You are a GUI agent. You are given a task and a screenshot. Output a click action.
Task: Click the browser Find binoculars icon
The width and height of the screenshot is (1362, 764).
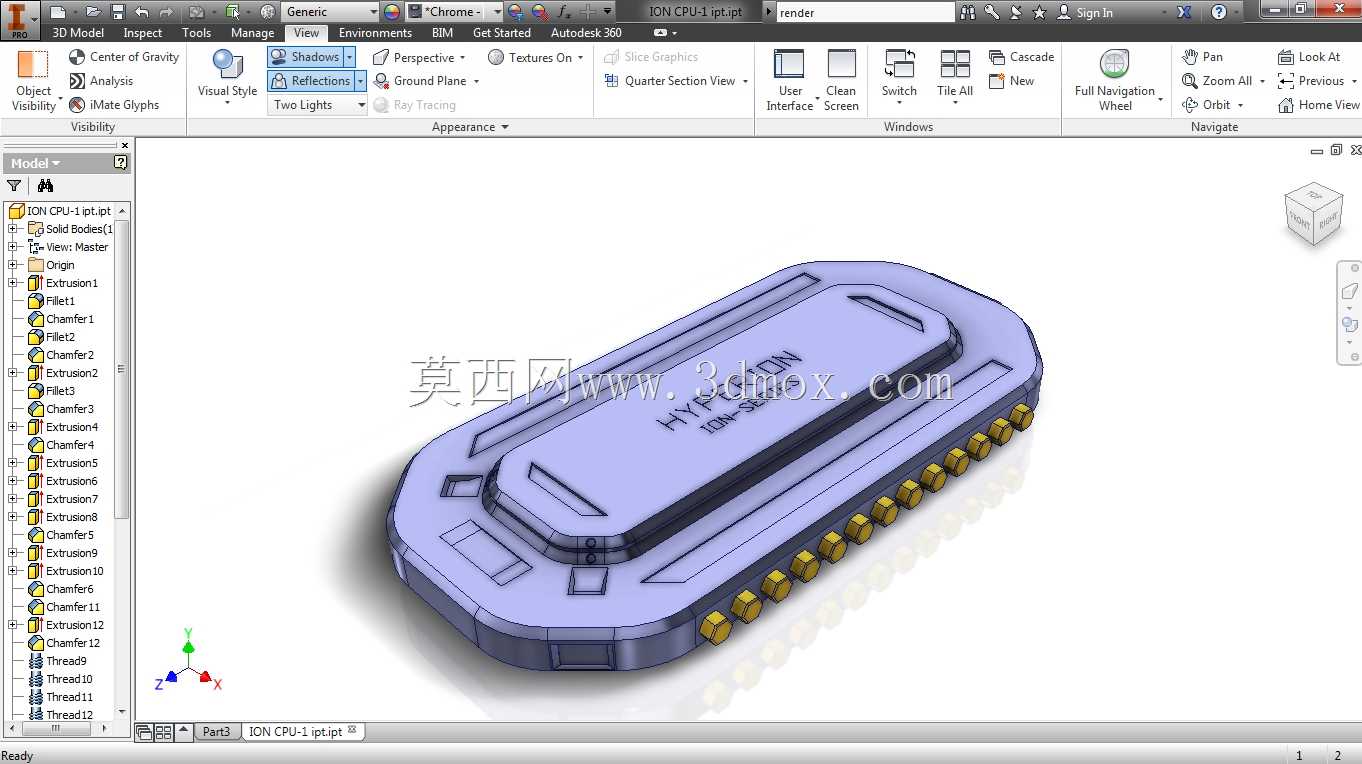click(x=45, y=185)
